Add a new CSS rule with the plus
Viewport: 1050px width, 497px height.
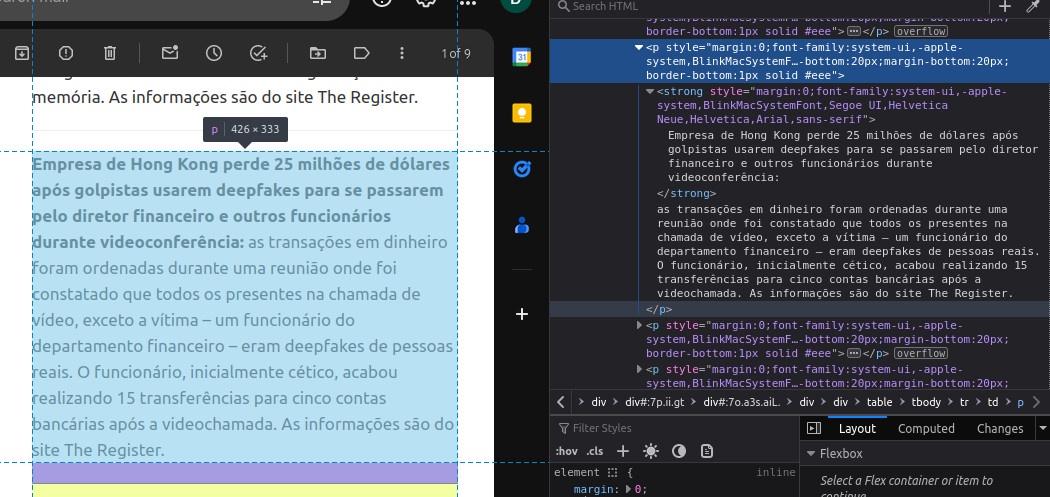tap(623, 451)
